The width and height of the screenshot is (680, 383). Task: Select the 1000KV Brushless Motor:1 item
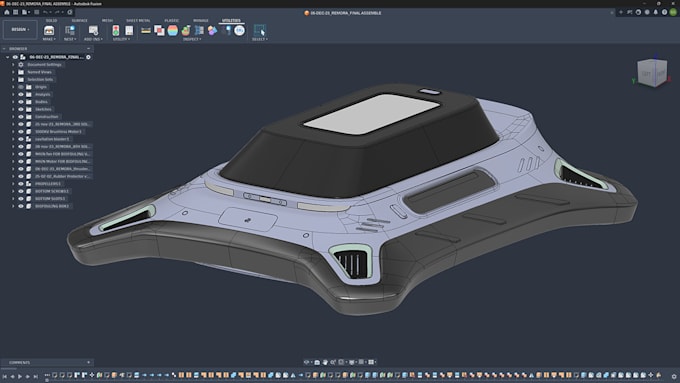(58, 131)
